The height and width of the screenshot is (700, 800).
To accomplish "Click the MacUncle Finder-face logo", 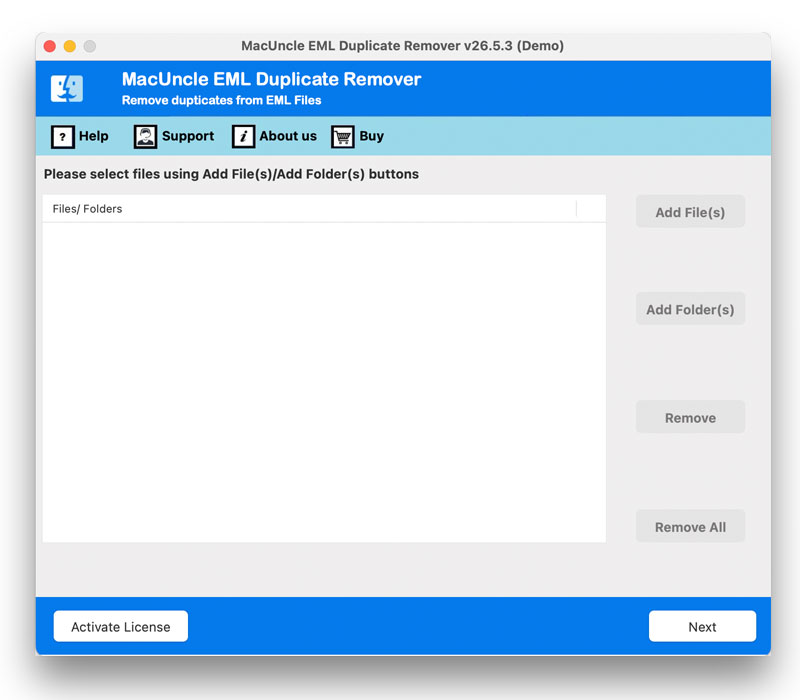I will click(x=67, y=89).
